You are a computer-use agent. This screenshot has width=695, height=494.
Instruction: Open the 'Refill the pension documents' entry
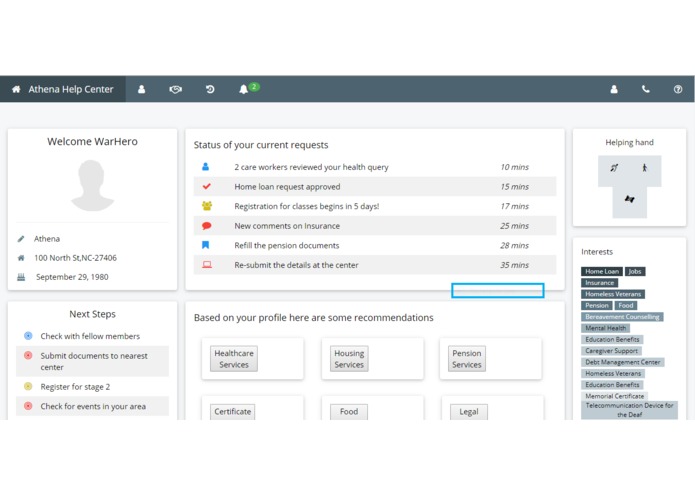(x=287, y=245)
